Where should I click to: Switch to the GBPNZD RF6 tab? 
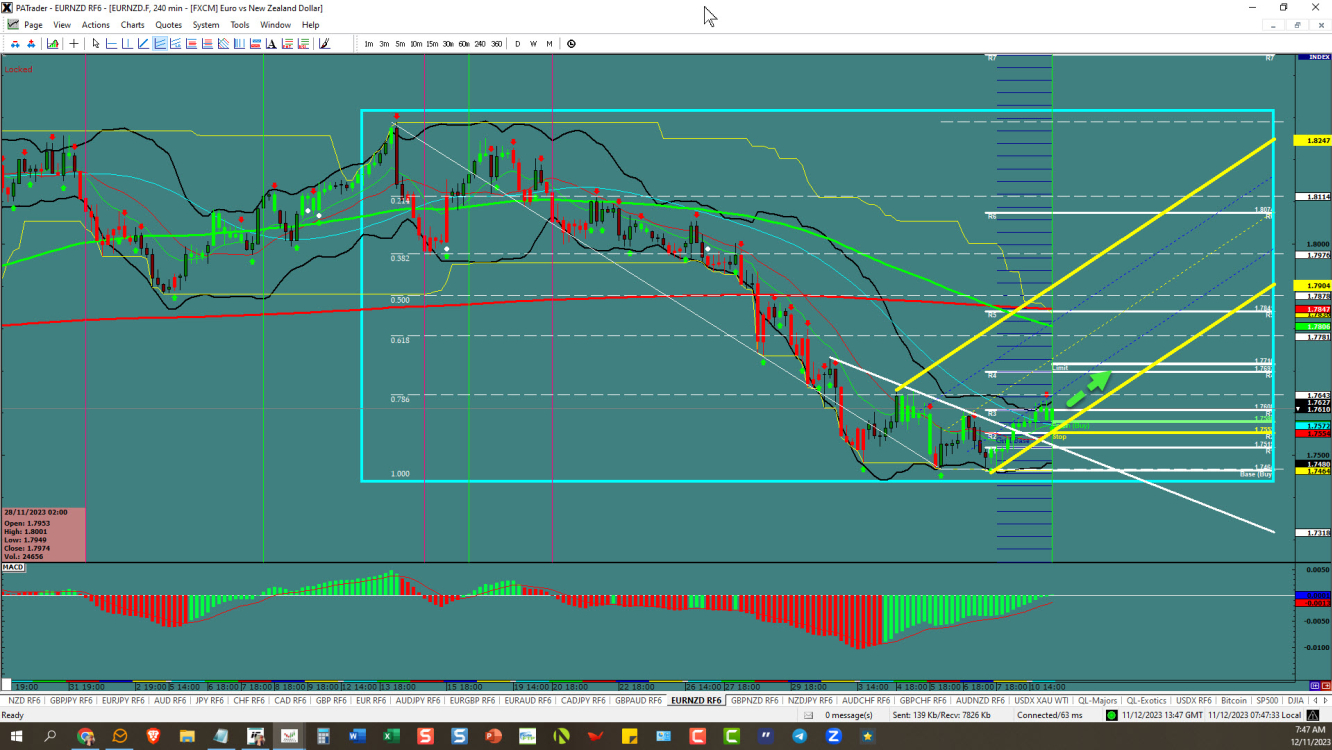coord(755,700)
